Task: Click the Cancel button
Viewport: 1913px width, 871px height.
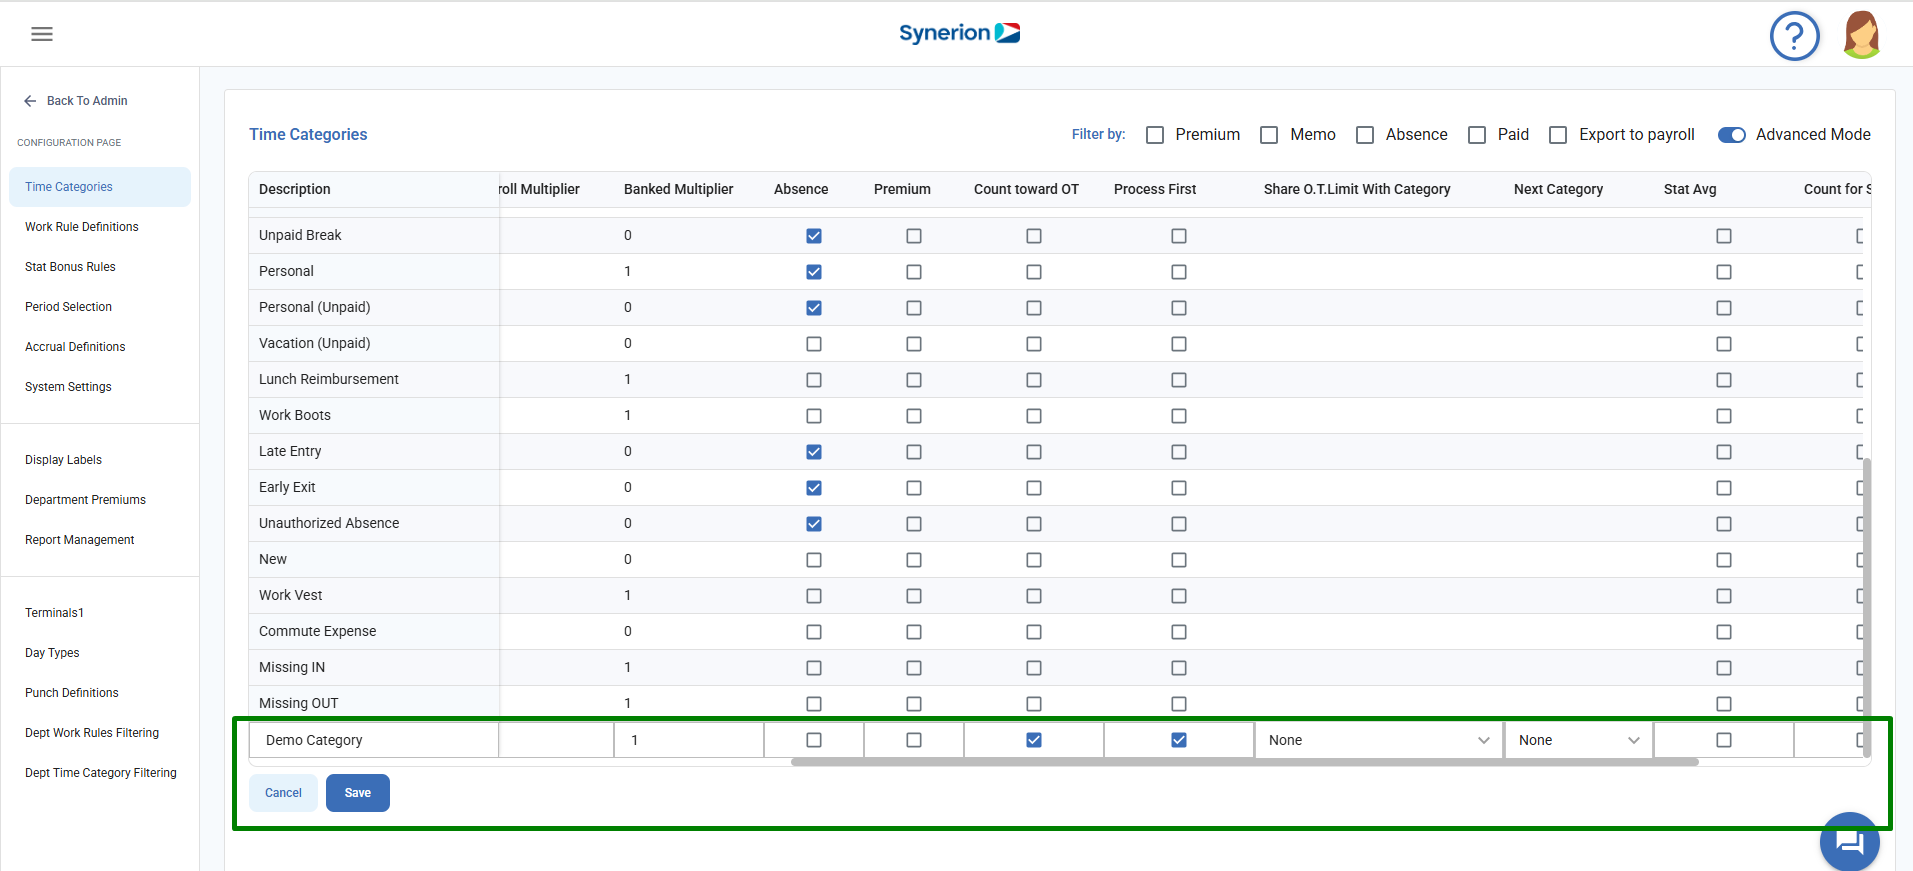Action: (283, 793)
